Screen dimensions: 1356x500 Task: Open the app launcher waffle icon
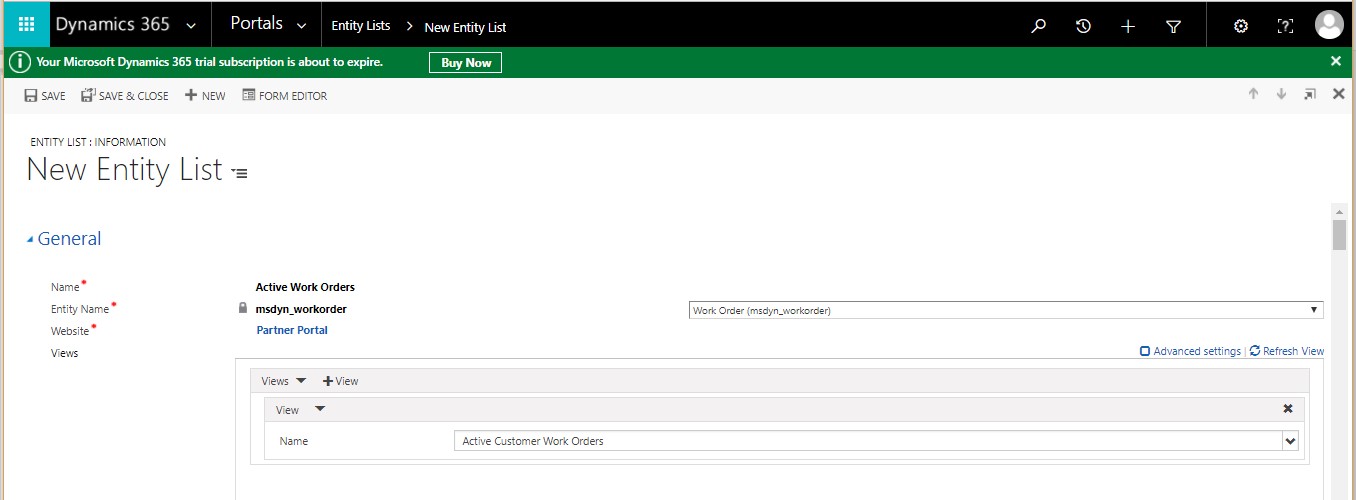click(26, 25)
